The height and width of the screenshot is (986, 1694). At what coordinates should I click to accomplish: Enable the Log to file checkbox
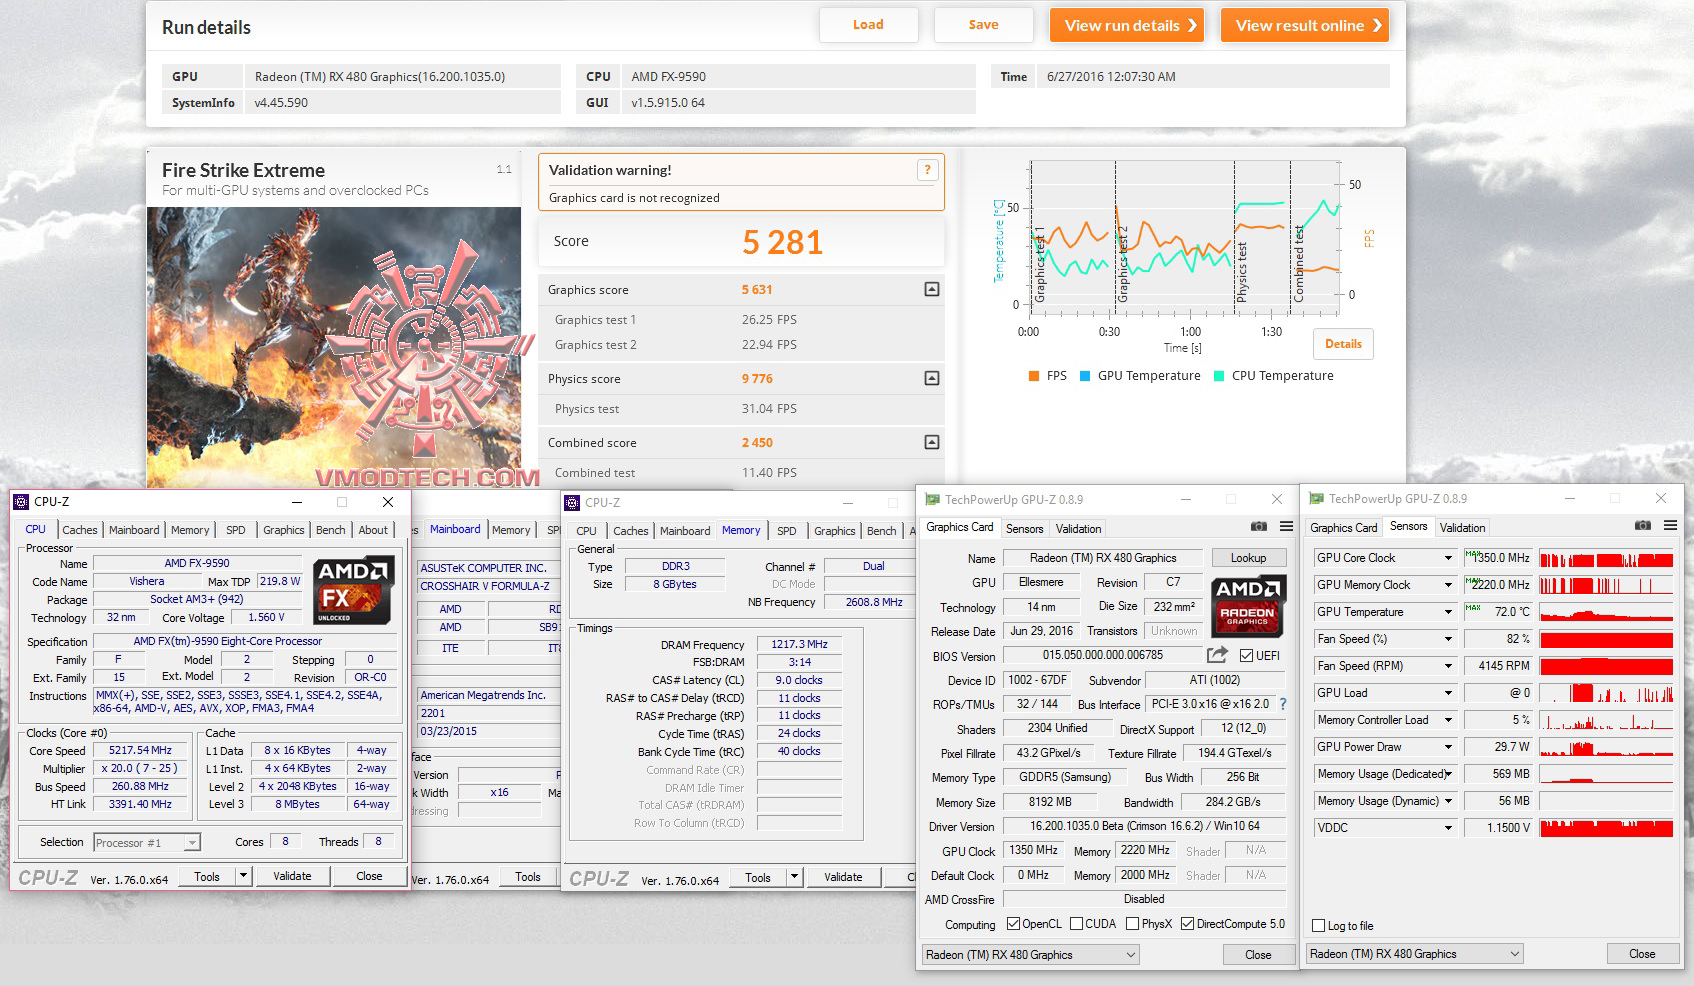tap(1319, 926)
